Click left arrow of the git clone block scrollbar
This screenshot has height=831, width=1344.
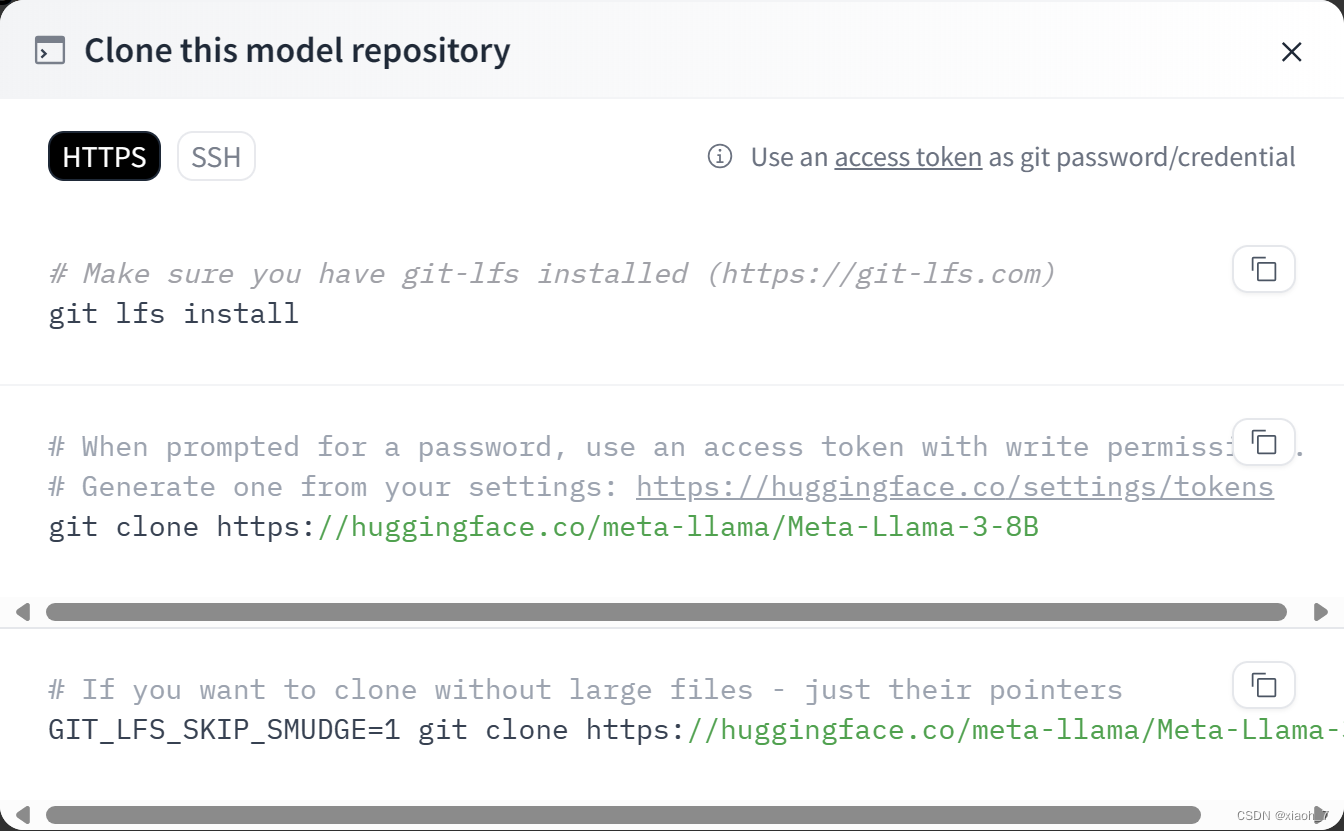click(x=22, y=611)
